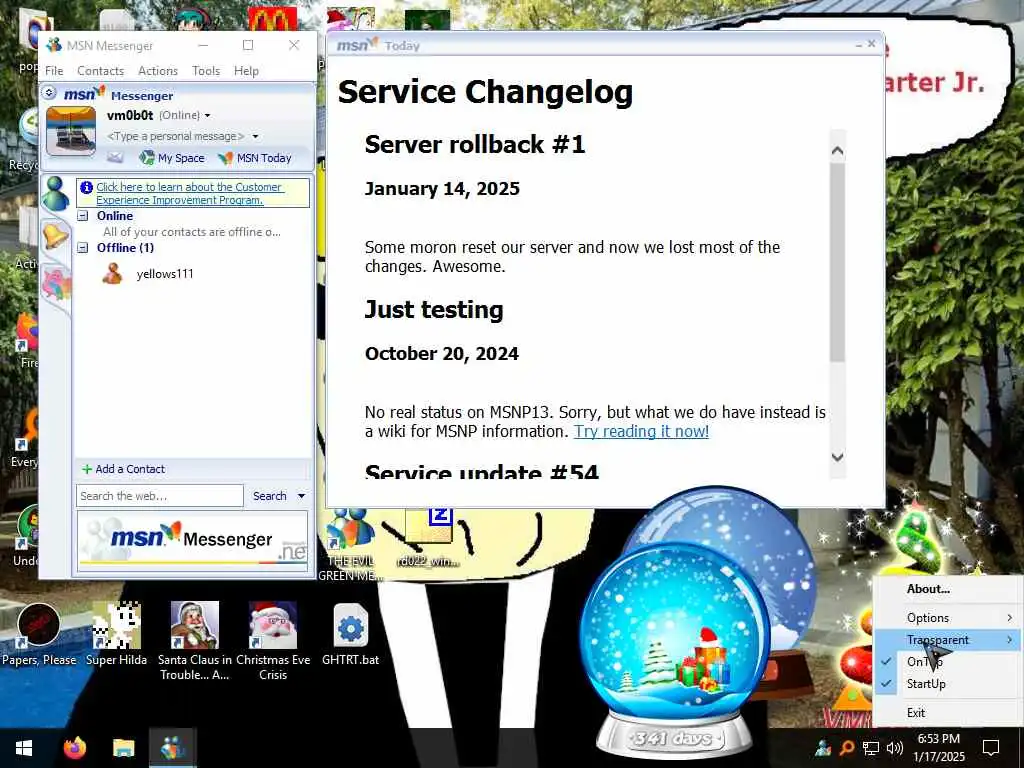
Task: Expand the Transparent submenu
Action: coord(946,640)
